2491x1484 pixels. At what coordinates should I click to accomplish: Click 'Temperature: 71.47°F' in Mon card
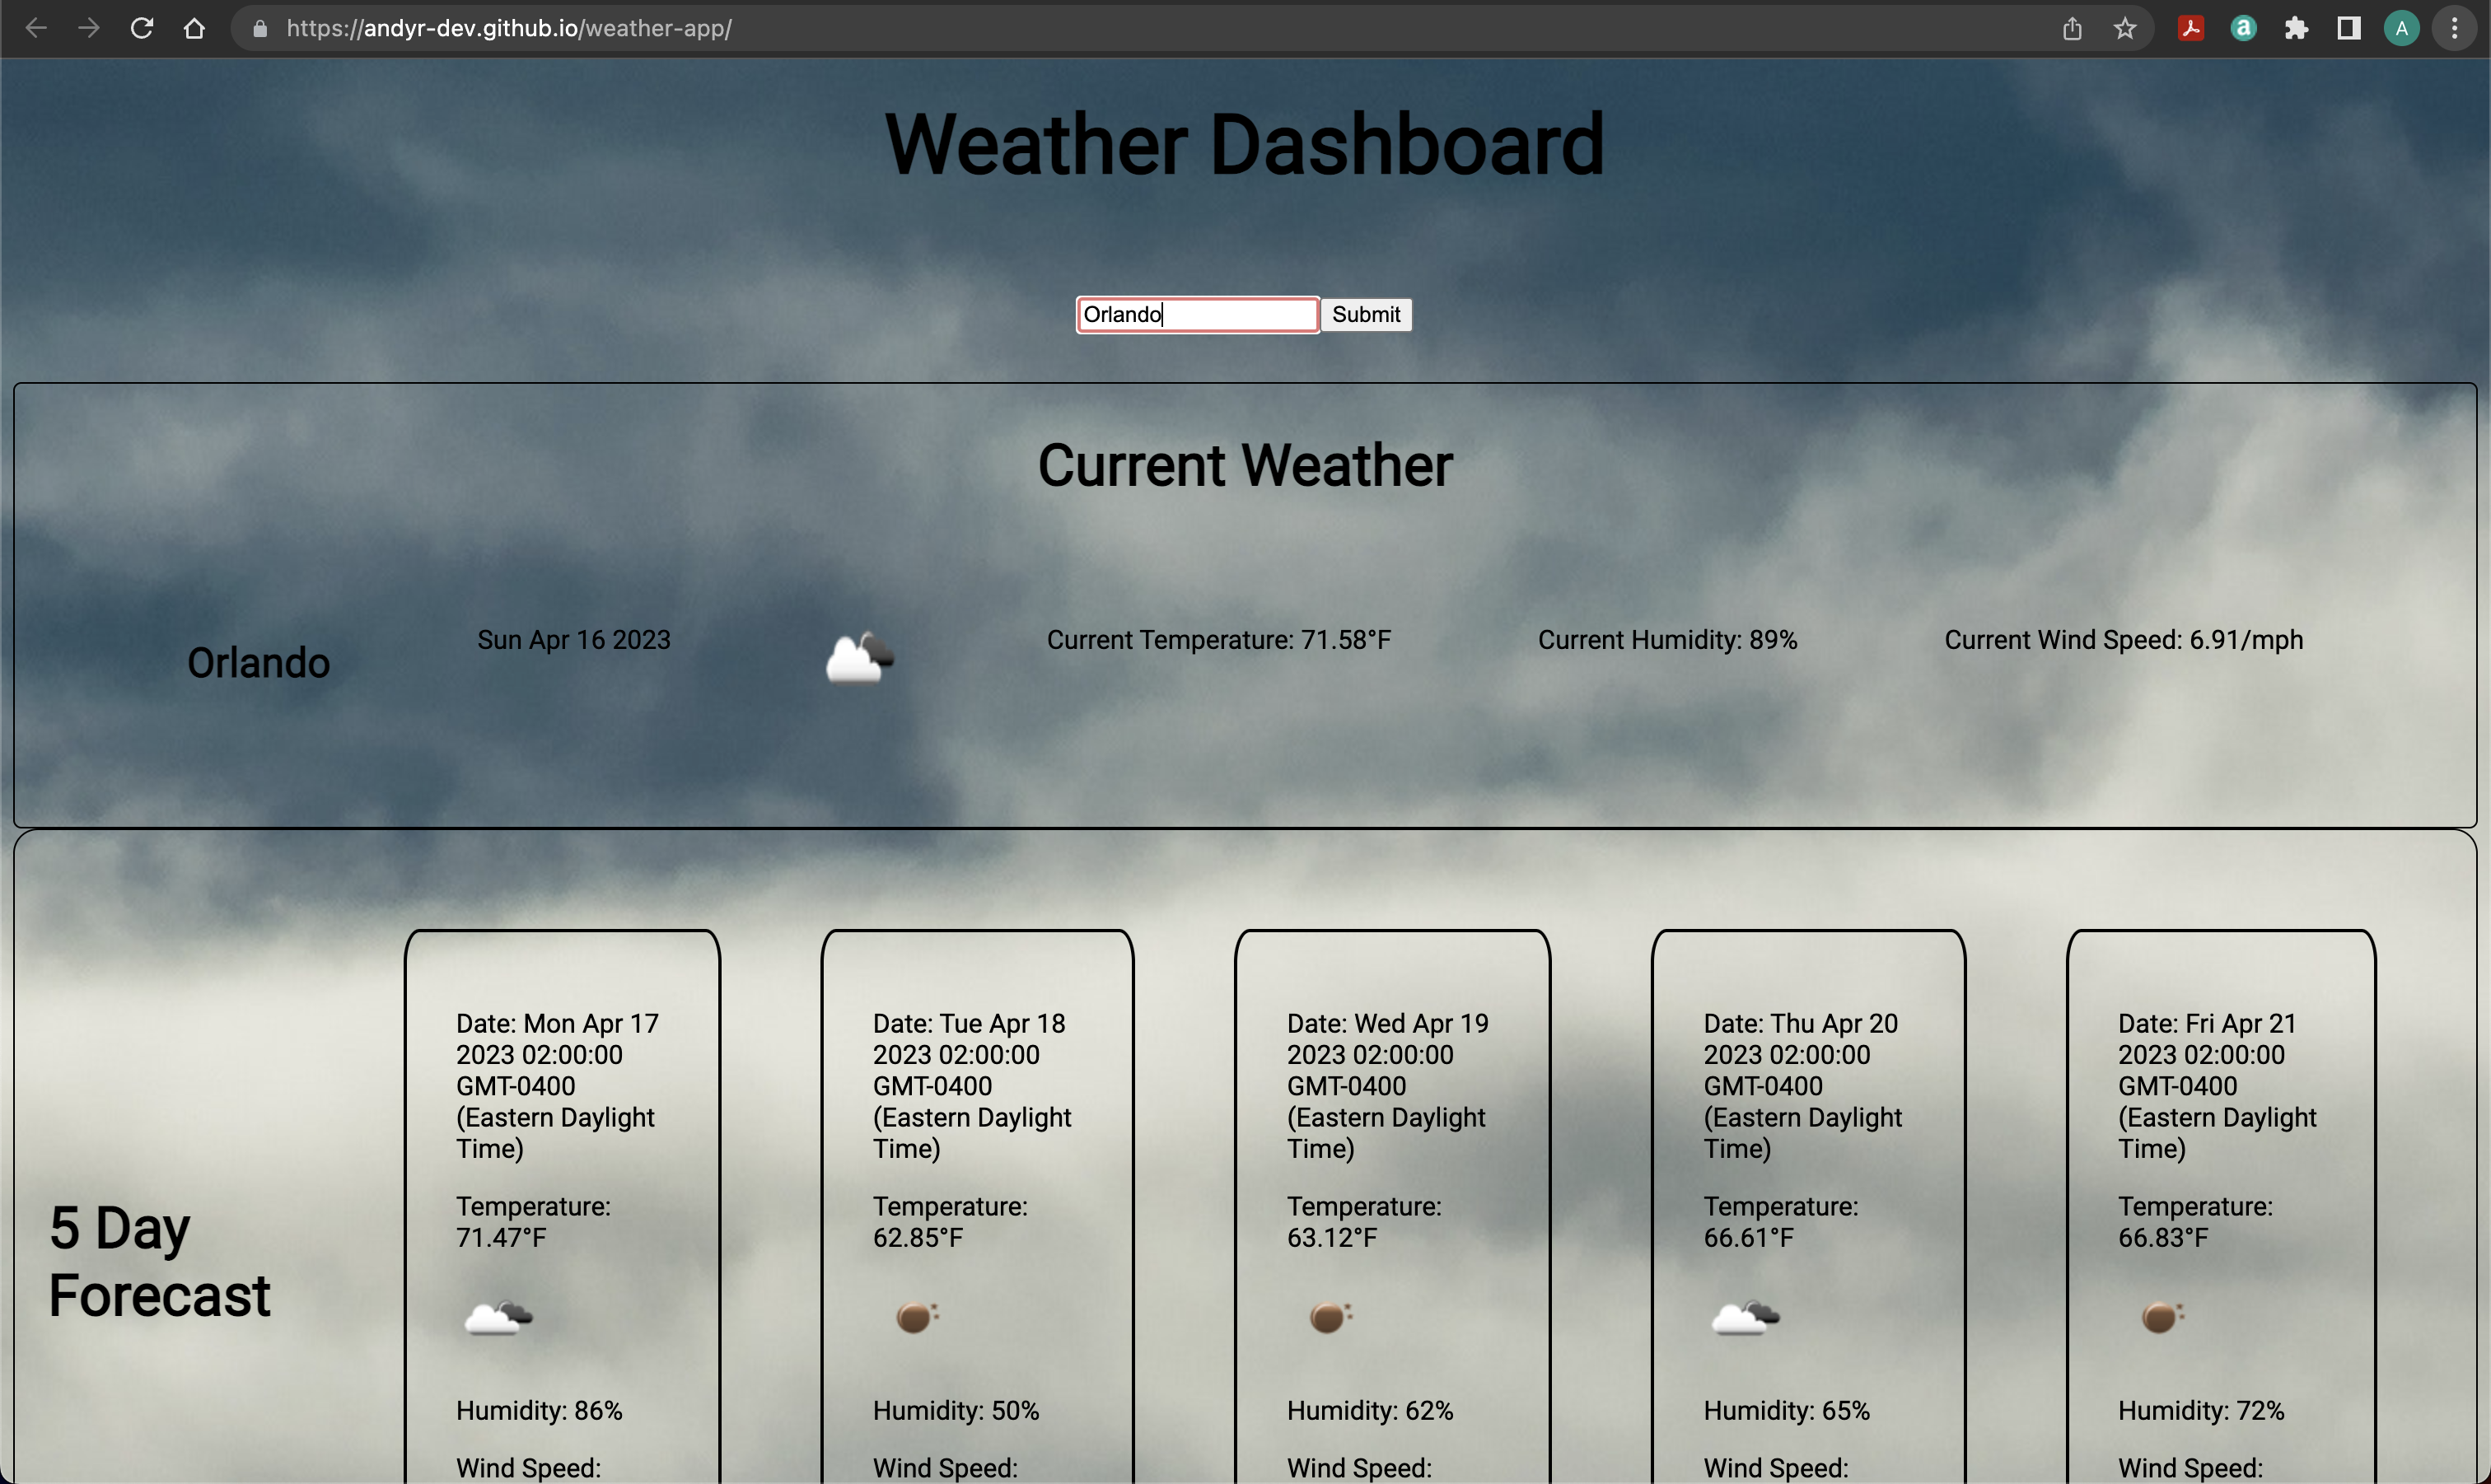533,1222
